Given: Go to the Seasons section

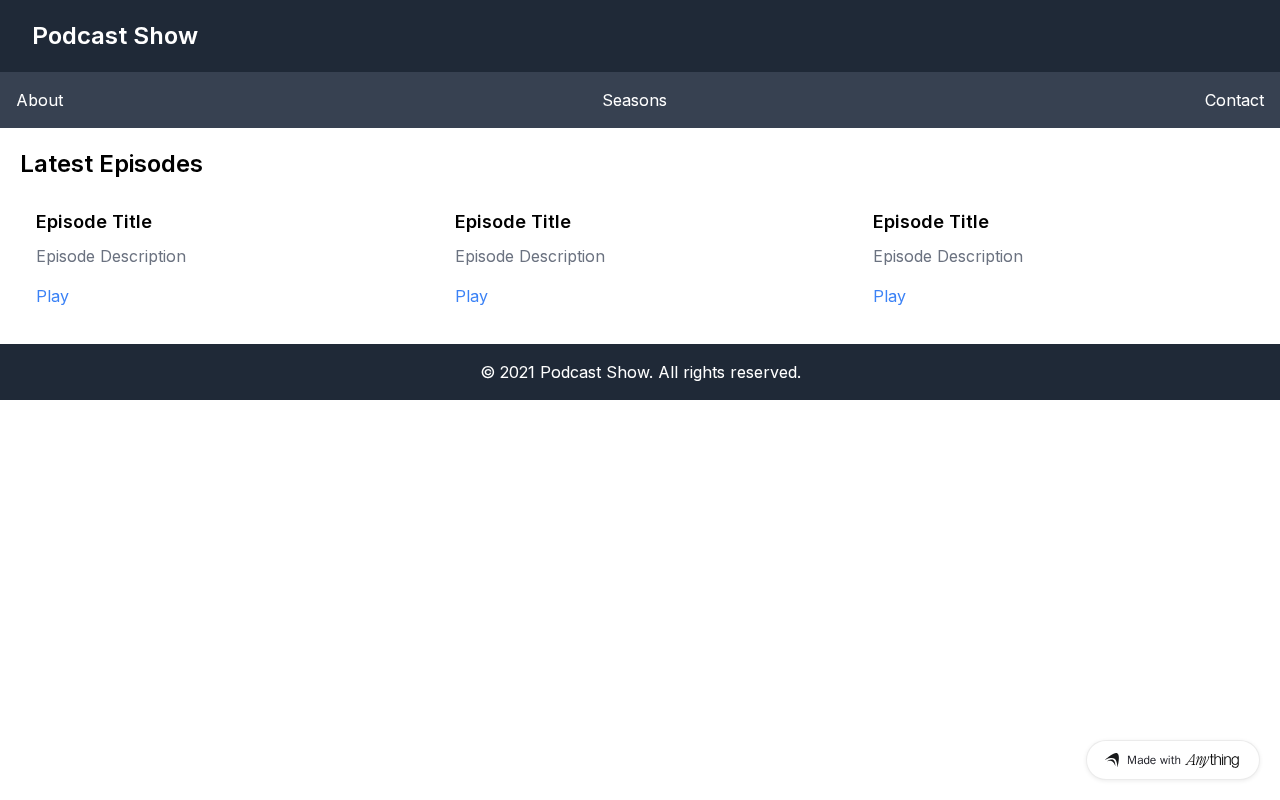Looking at the screenshot, I should [634, 100].
